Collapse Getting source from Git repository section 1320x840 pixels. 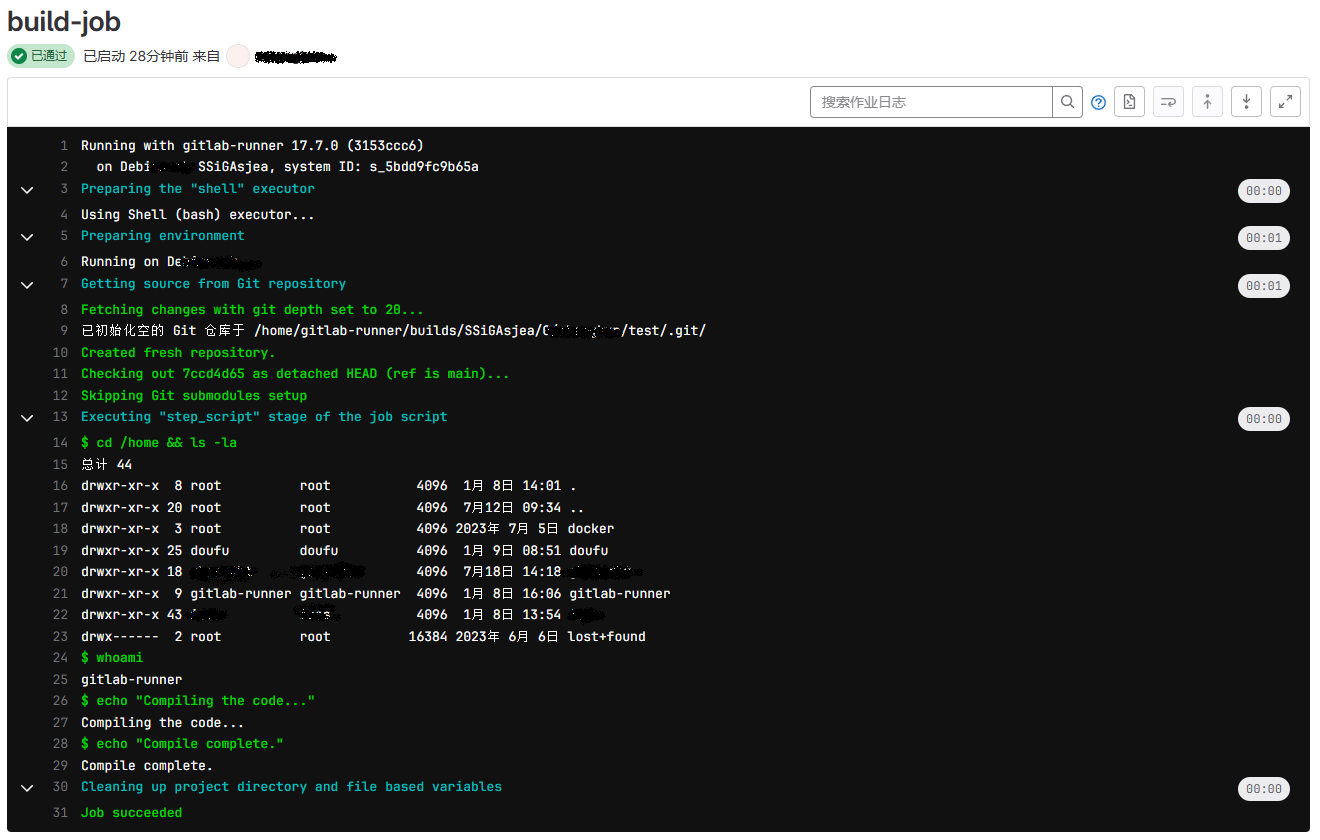[27, 285]
